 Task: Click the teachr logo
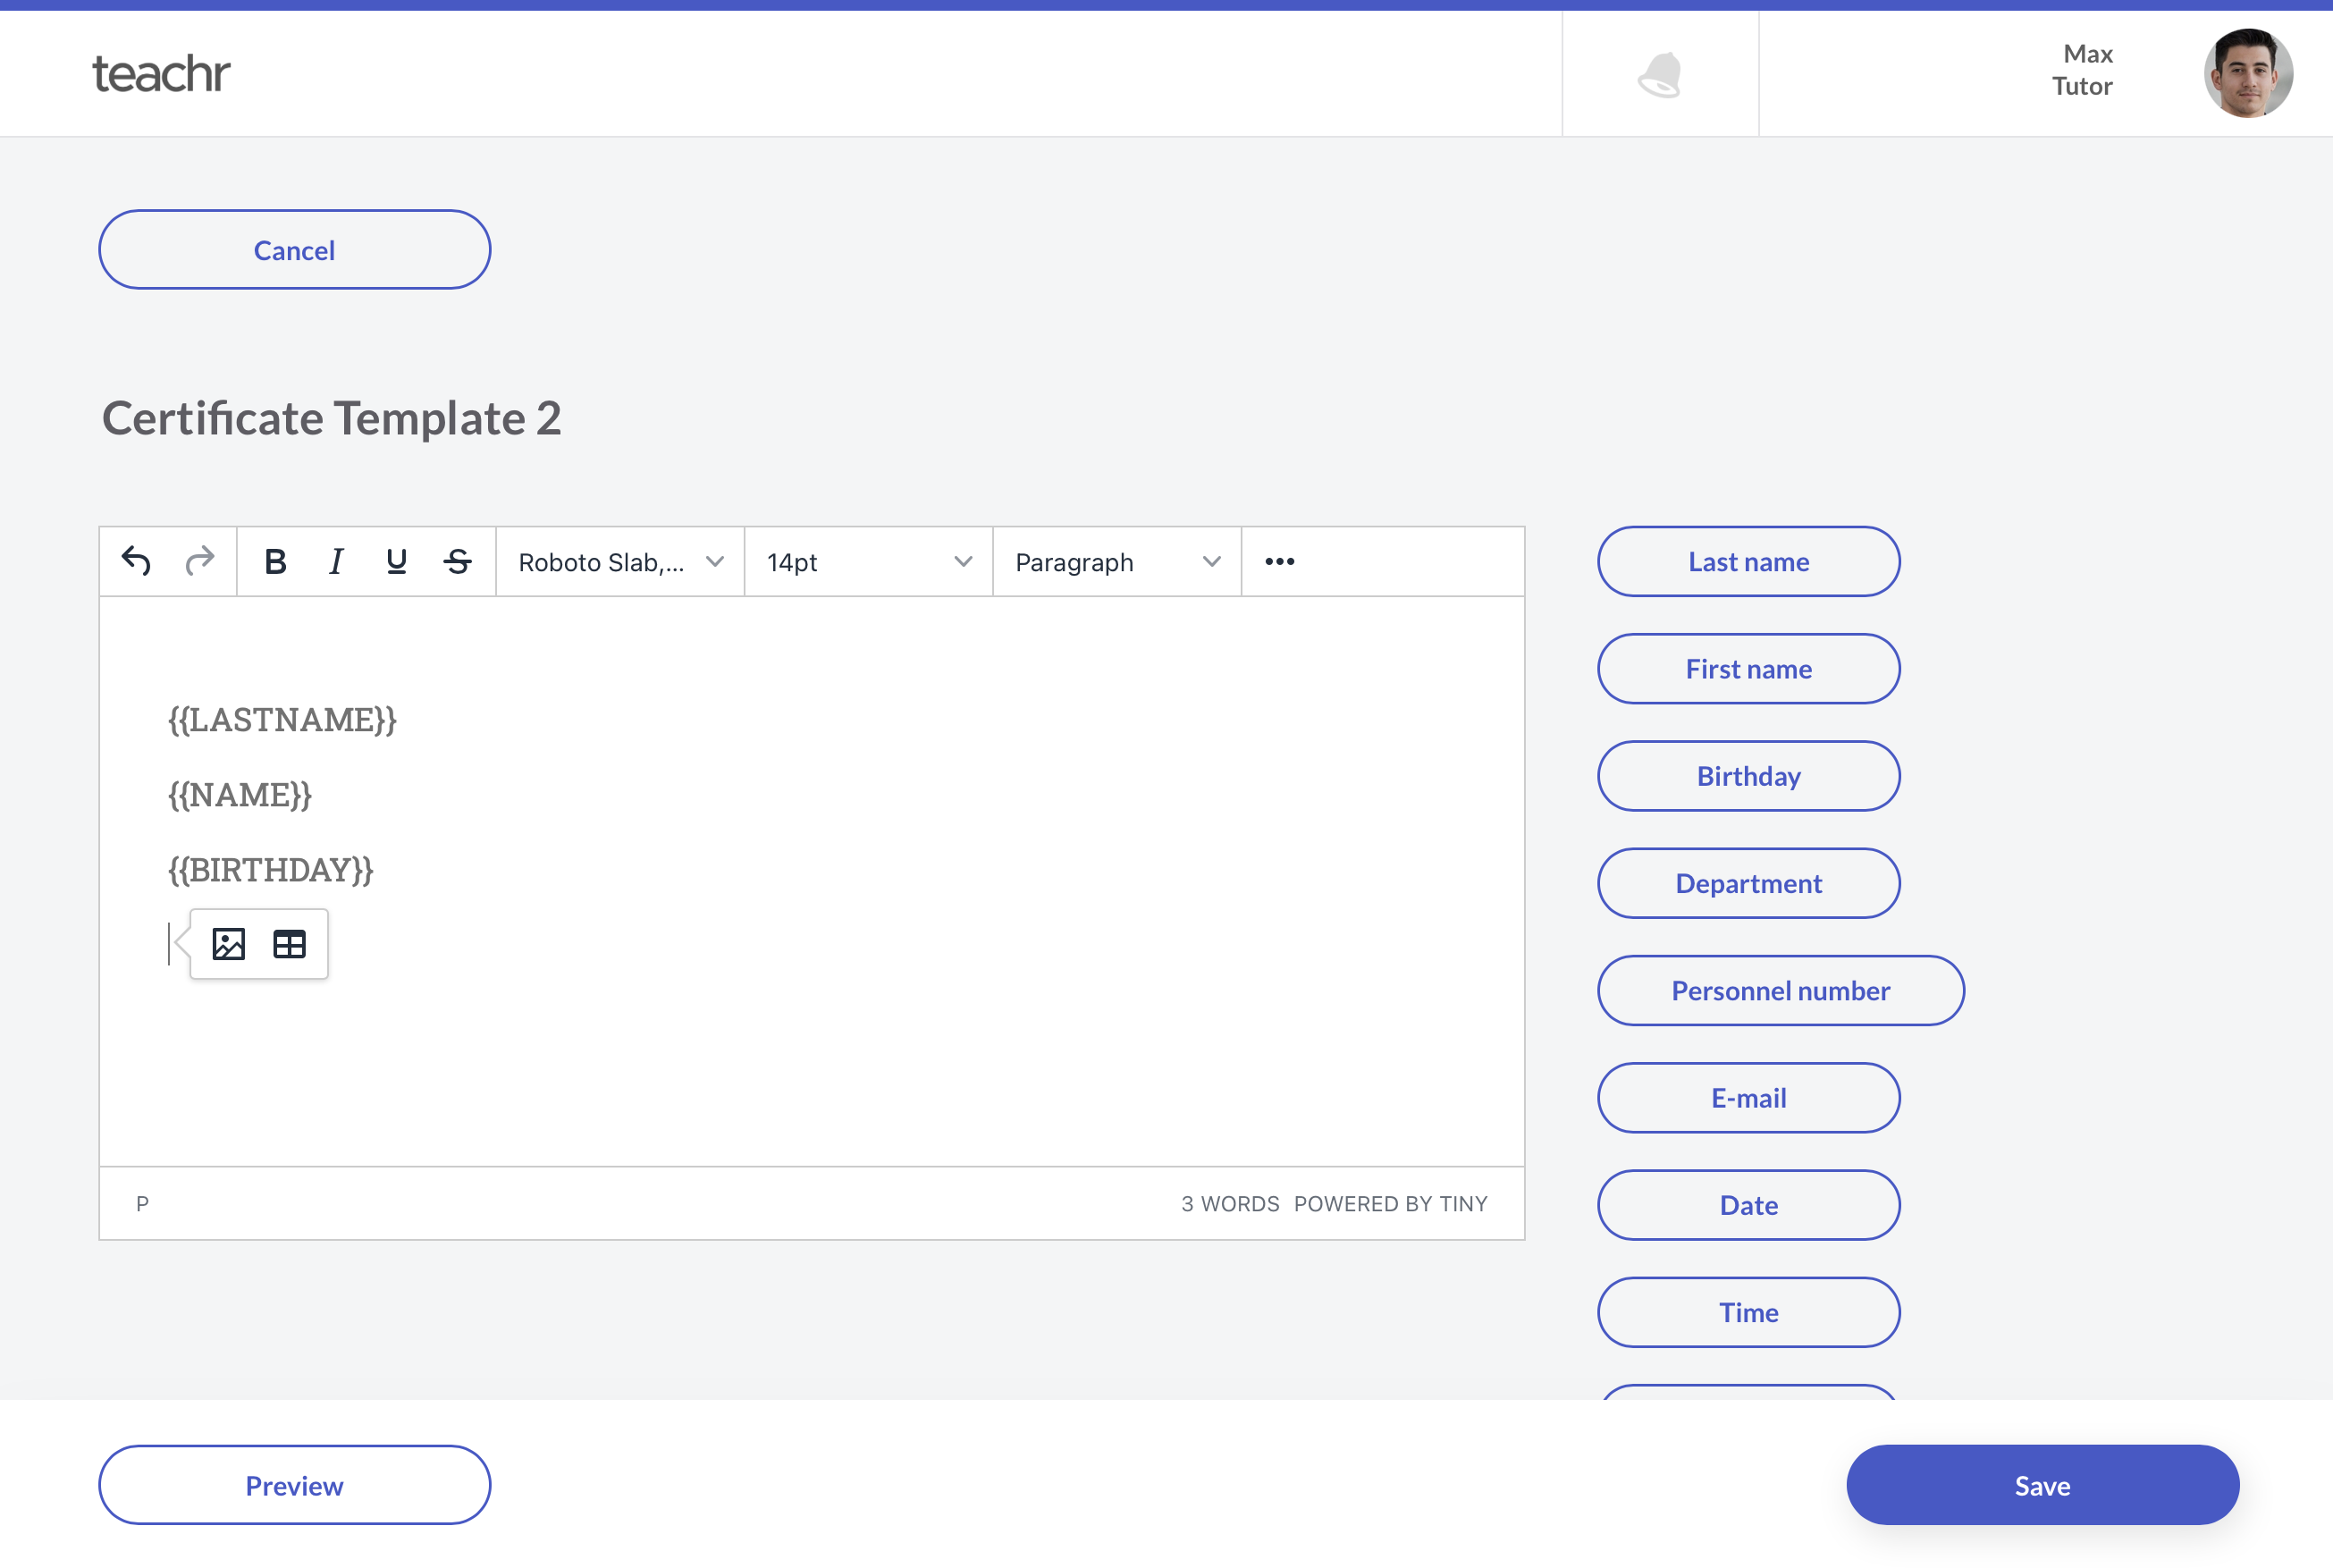point(161,73)
